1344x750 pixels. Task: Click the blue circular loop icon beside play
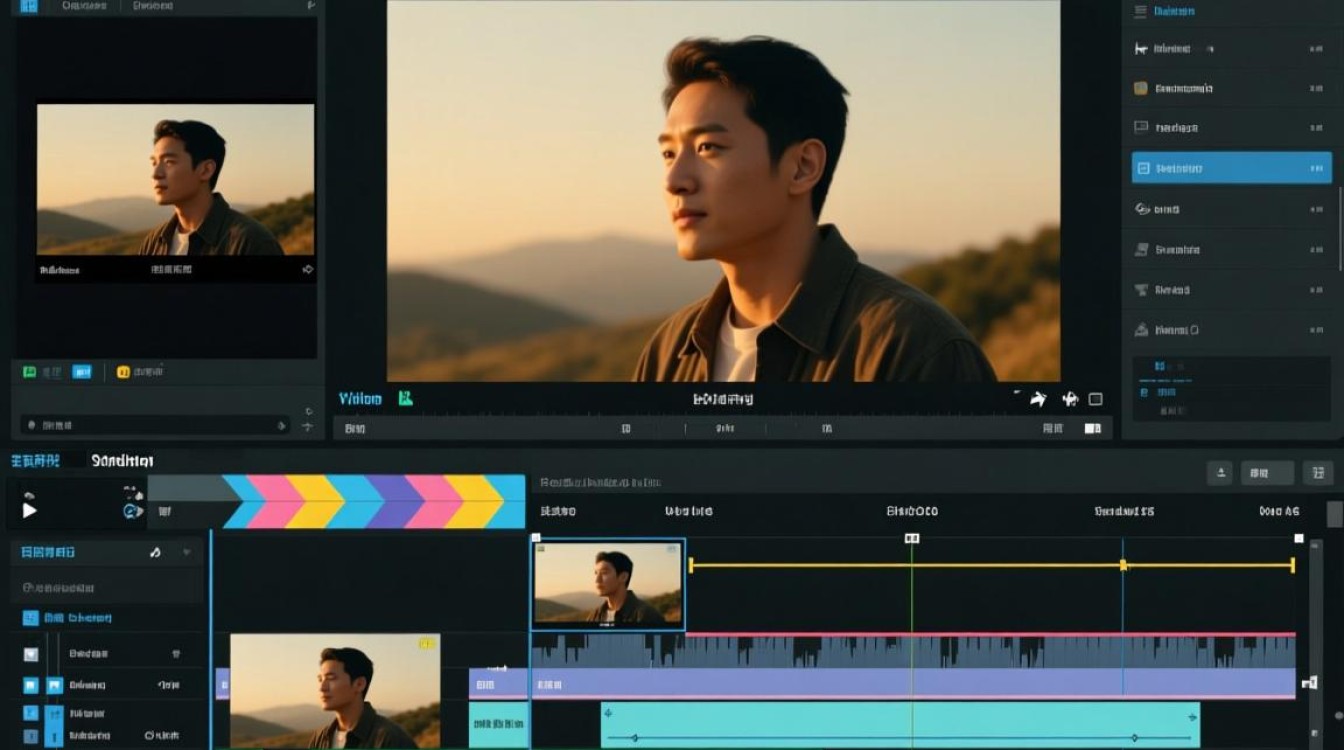coord(132,511)
